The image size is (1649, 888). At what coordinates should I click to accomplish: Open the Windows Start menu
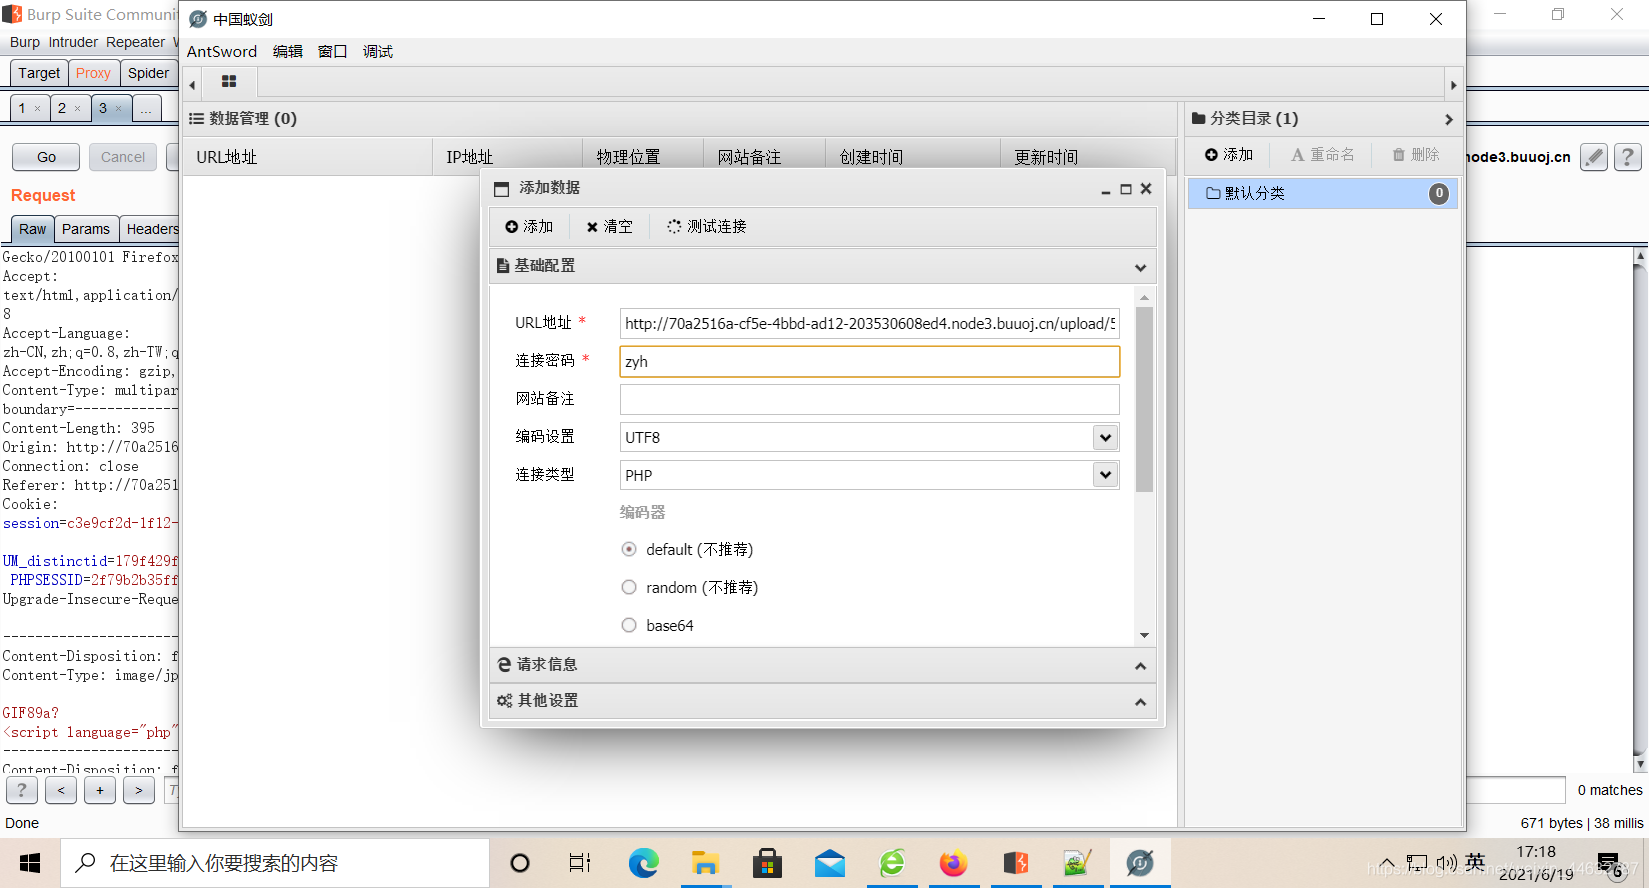pyautogui.click(x=30, y=863)
